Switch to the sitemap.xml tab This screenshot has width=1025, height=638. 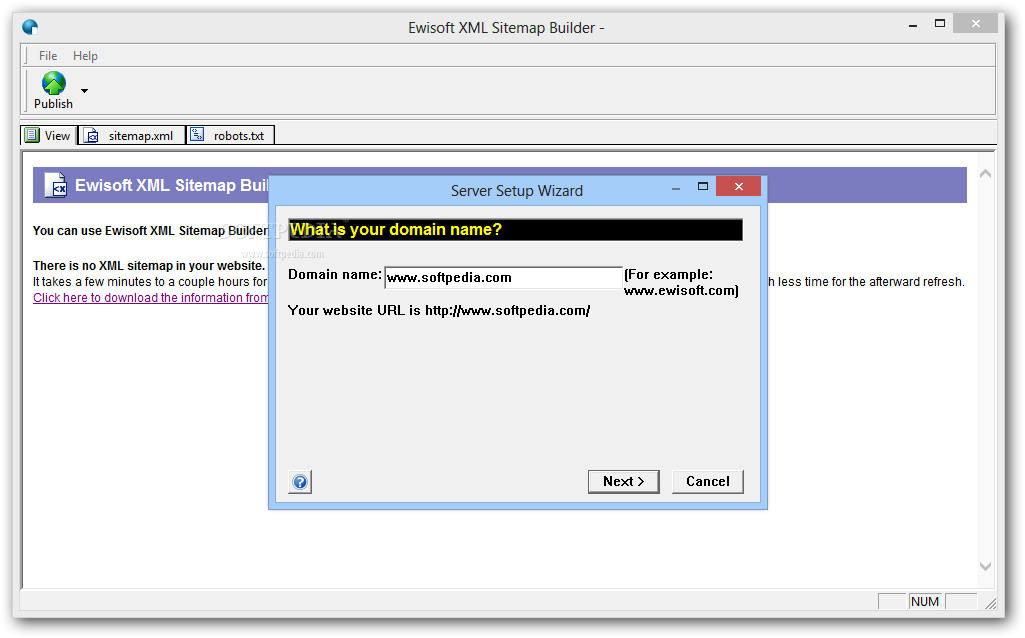pos(131,135)
